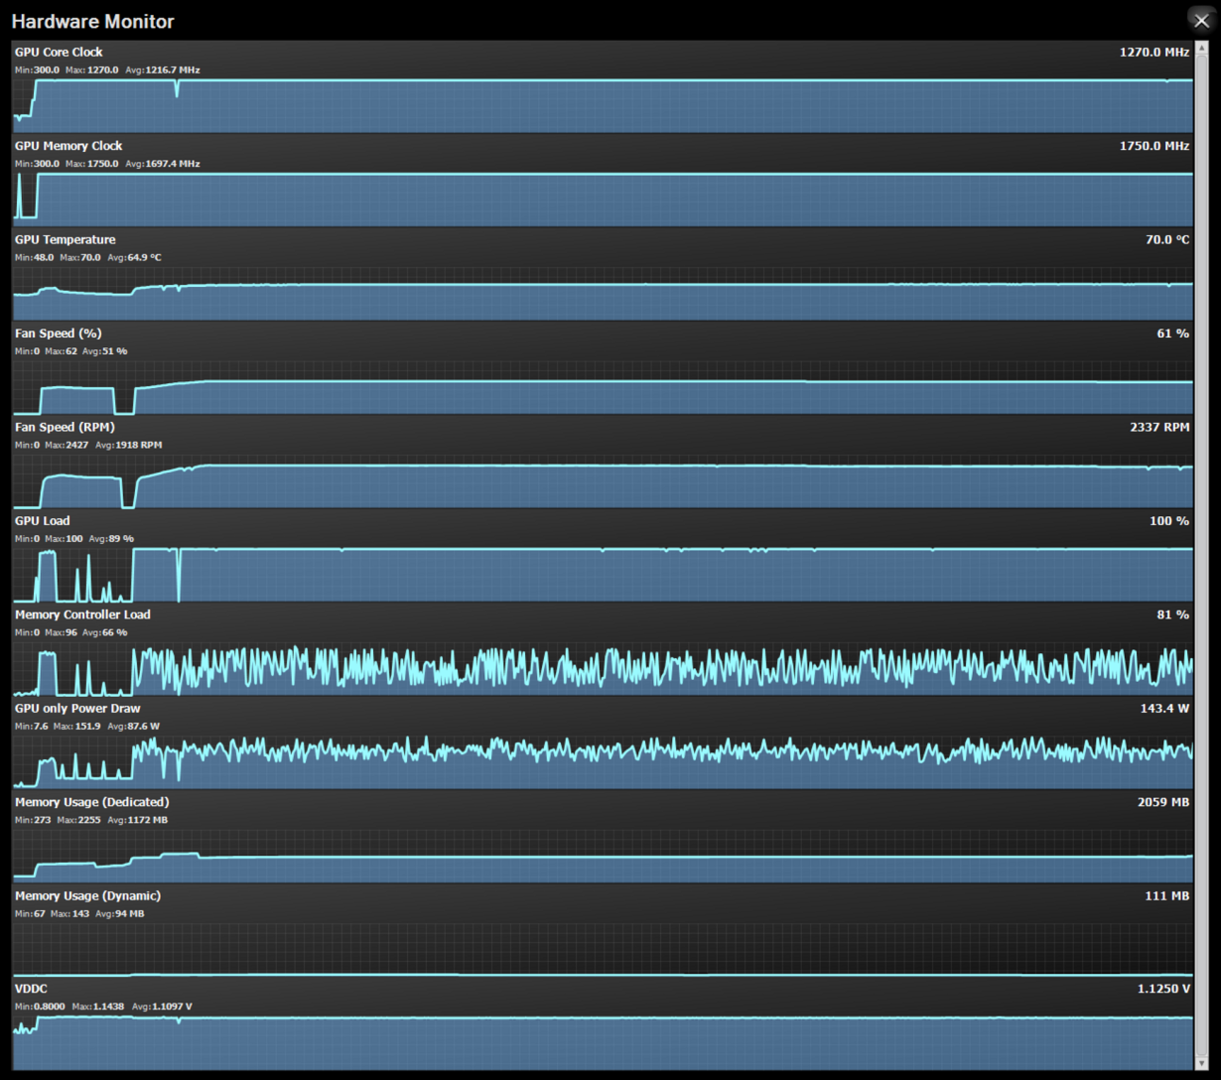
Task: Close the Hardware Monitor window
Action: pyautogui.click(x=1201, y=21)
